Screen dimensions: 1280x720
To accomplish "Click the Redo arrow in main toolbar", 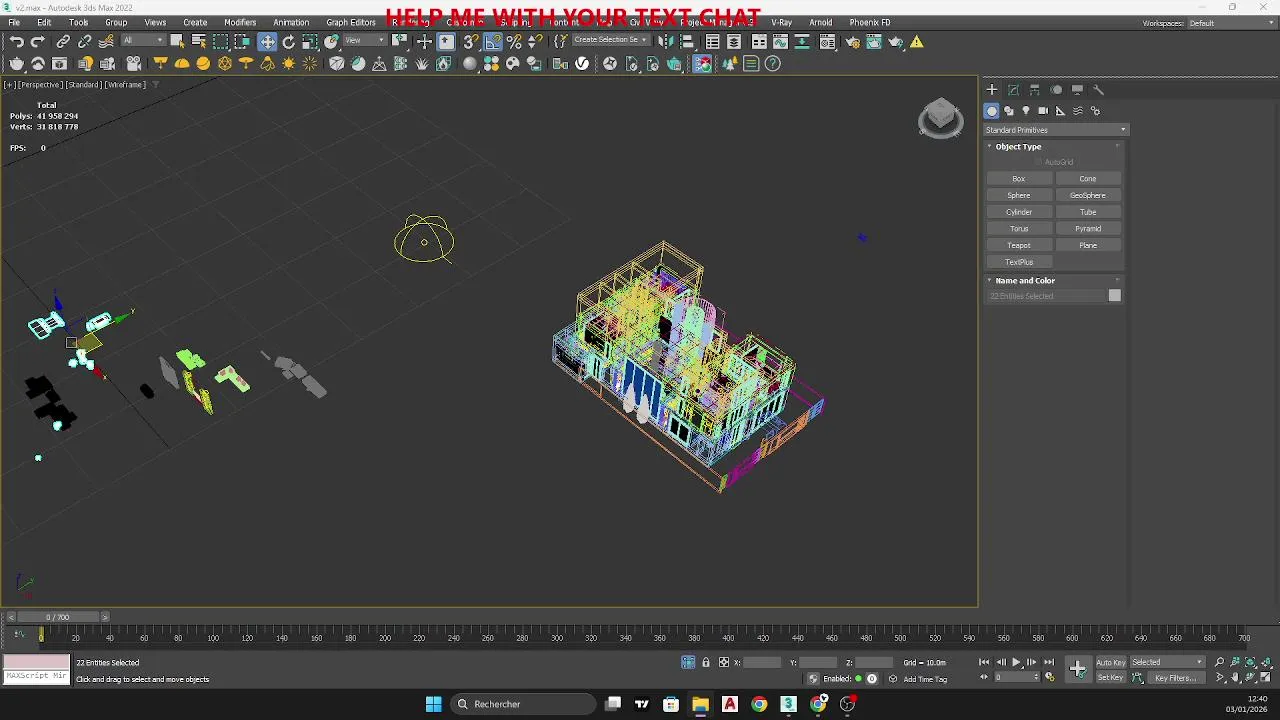I will [38, 41].
